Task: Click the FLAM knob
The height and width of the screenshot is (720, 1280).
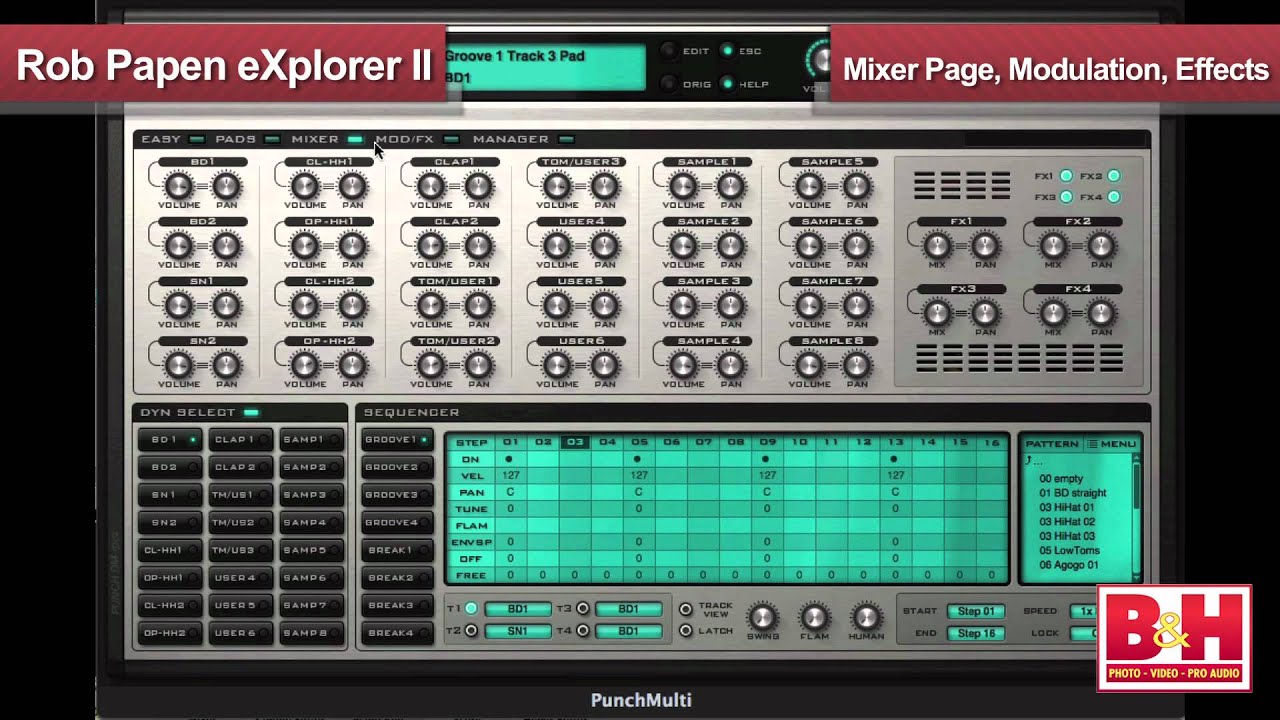Action: pos(814,617)
